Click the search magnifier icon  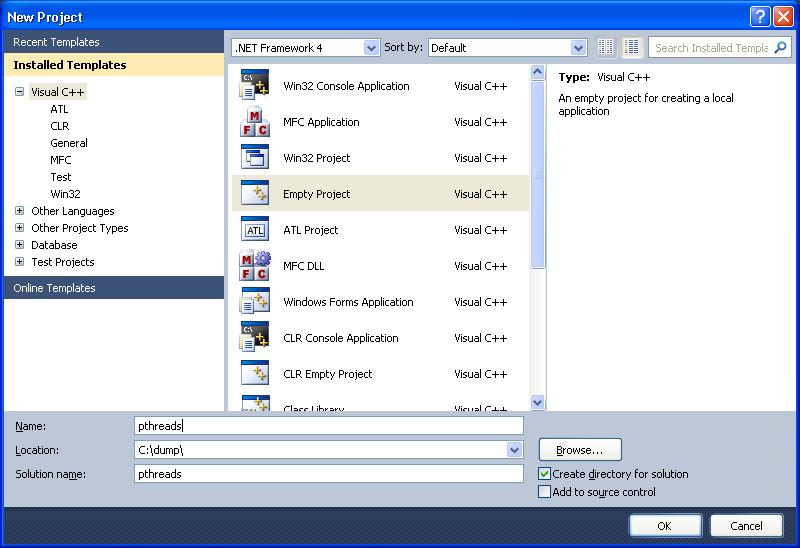pyautogui.click(x=780, y=47)
